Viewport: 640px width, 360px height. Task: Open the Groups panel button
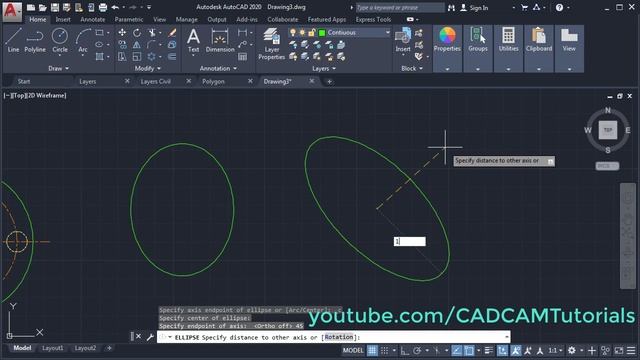point(478,48)
